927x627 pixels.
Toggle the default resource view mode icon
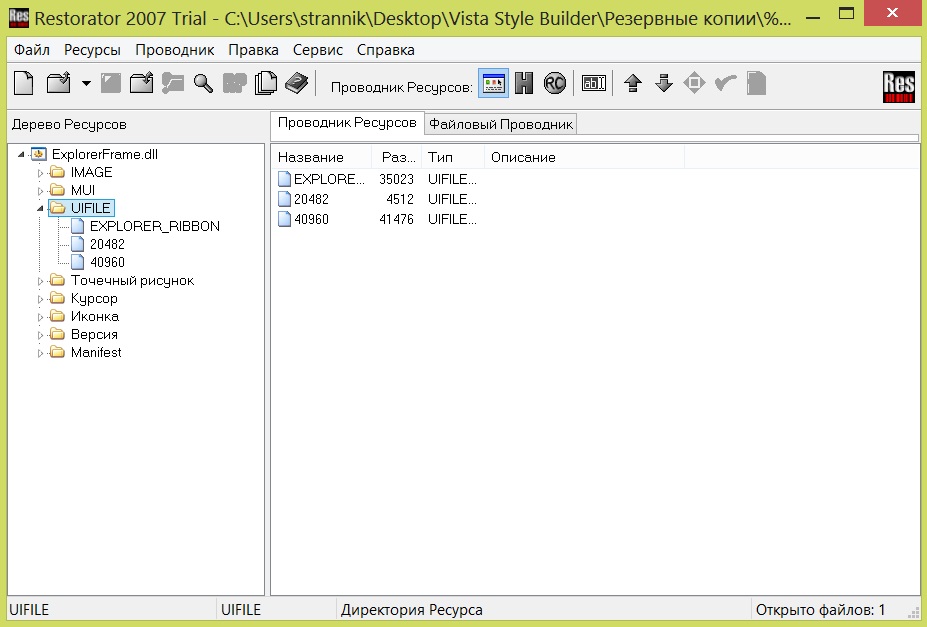pyautogui.click(x=493, y=84)
